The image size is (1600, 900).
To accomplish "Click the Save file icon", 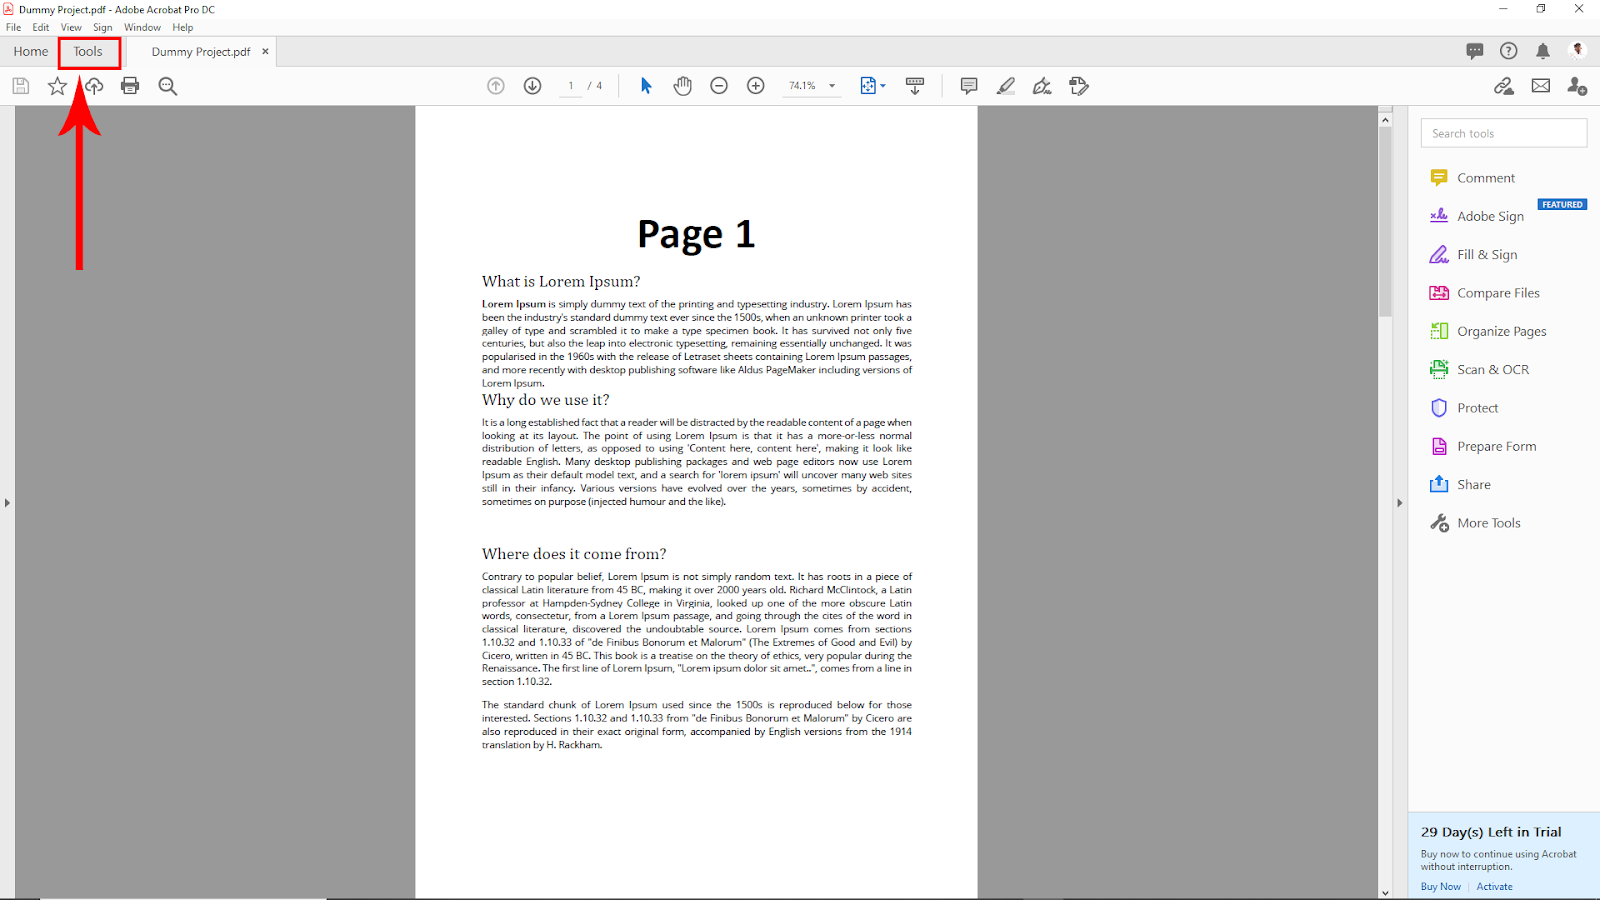I will point(21,86).
